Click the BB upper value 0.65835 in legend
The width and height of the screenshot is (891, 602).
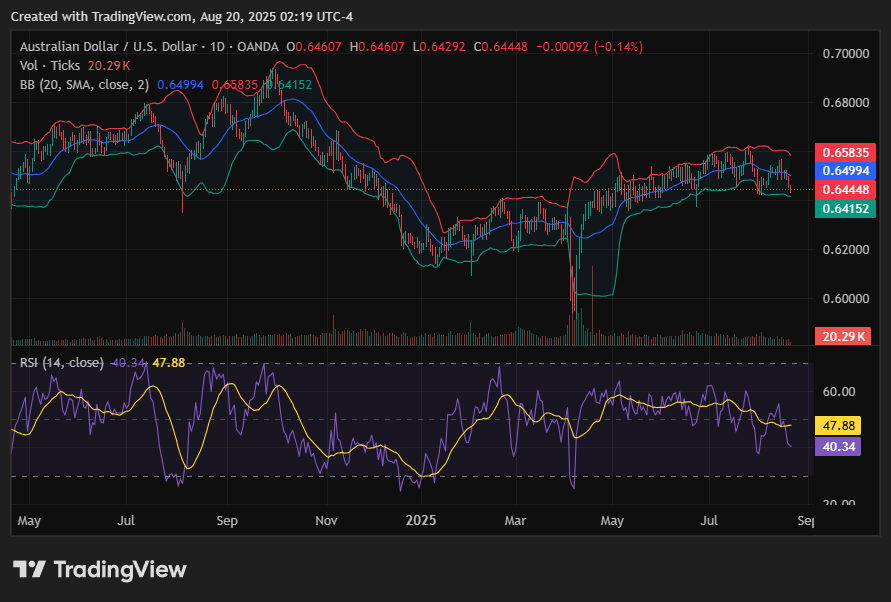(x=235, y=85)
